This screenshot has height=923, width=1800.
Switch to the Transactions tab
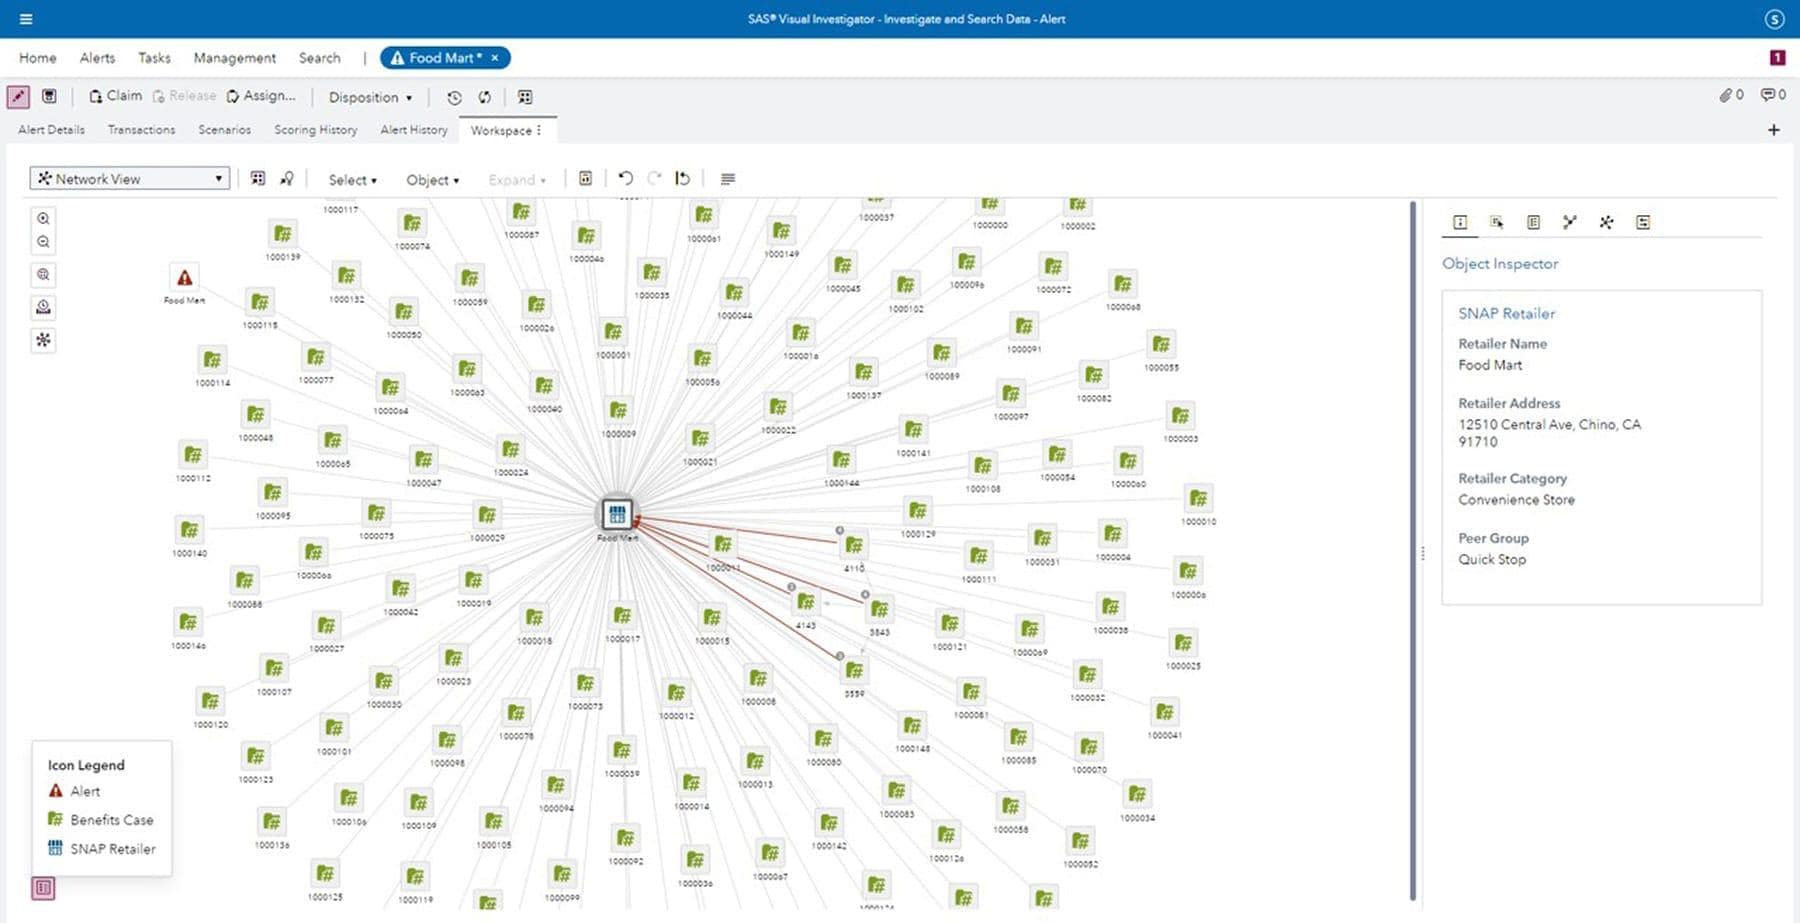point(141,129)
